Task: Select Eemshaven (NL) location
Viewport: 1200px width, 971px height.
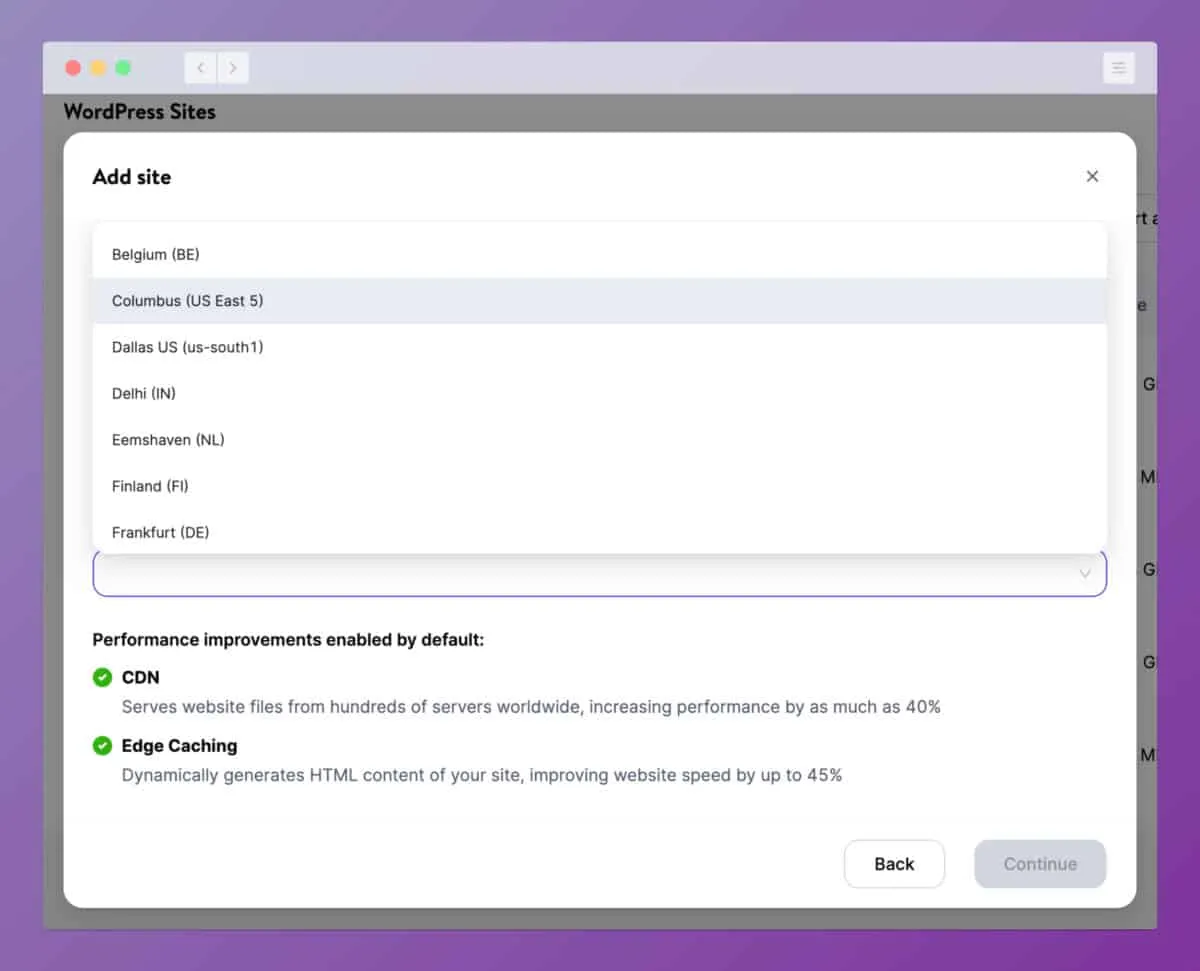Action: [x=168, y=440]
